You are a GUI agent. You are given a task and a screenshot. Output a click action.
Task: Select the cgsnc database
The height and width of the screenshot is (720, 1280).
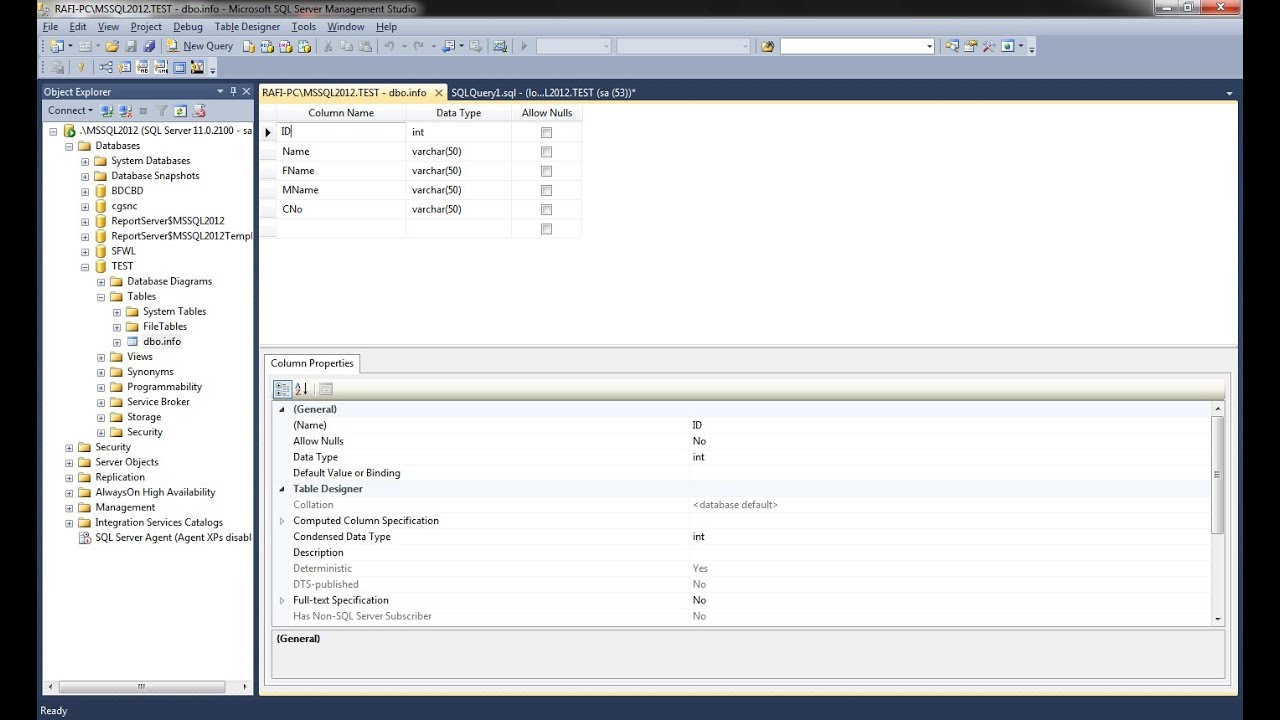(124, 206)
